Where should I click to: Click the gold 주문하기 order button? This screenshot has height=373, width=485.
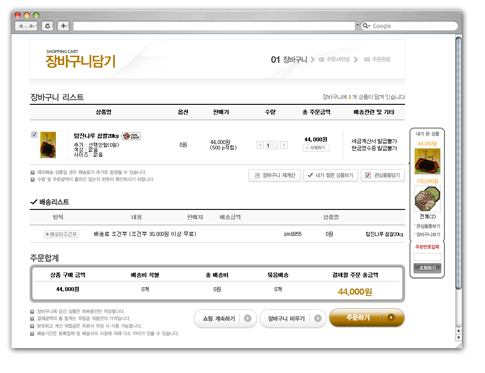click(x=367, y=318)
